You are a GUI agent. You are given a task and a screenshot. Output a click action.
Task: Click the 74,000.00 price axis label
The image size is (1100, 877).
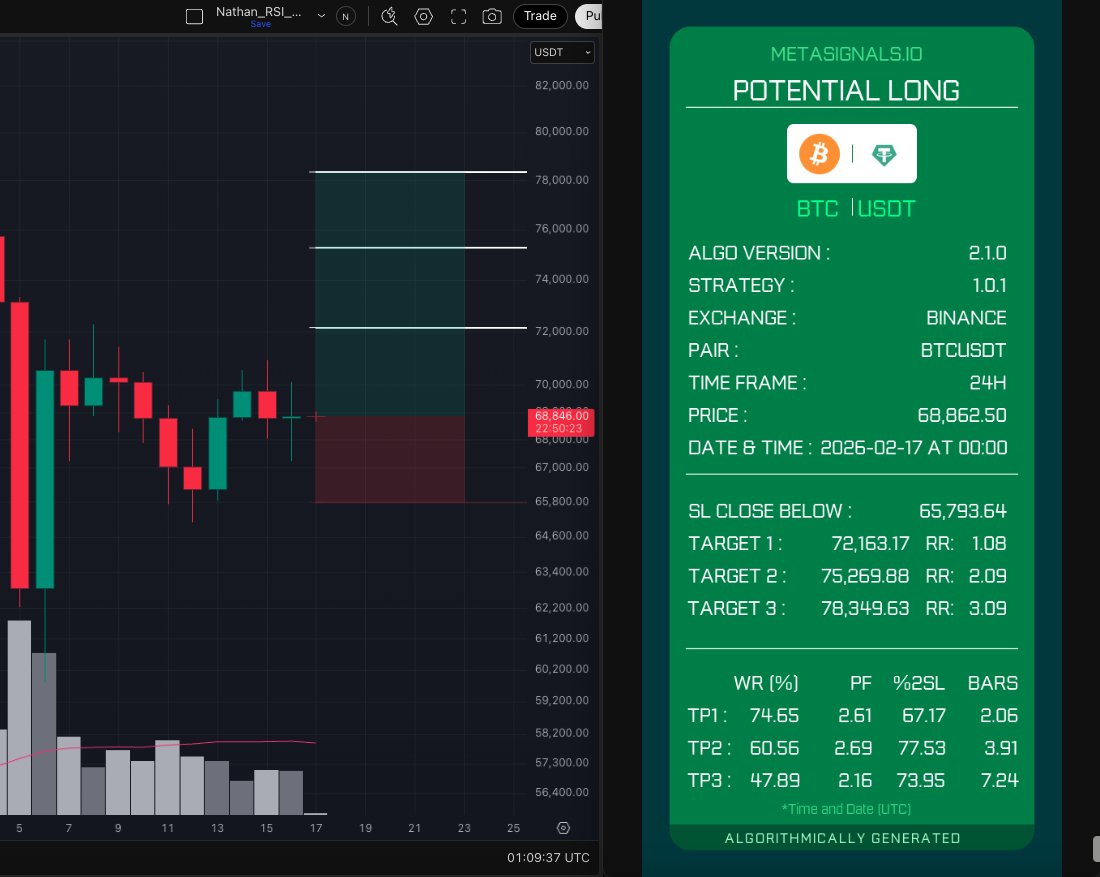point(562,279)
